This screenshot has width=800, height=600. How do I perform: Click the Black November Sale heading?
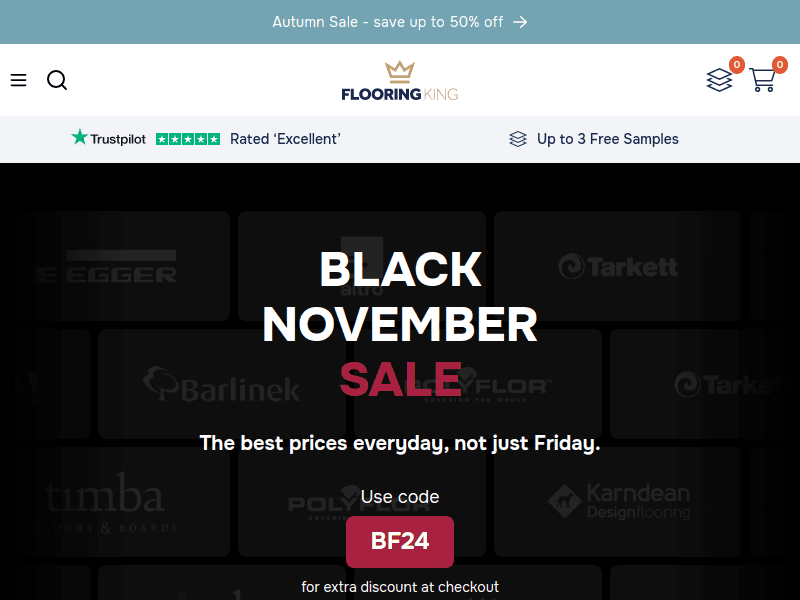(x=400, y=324)
